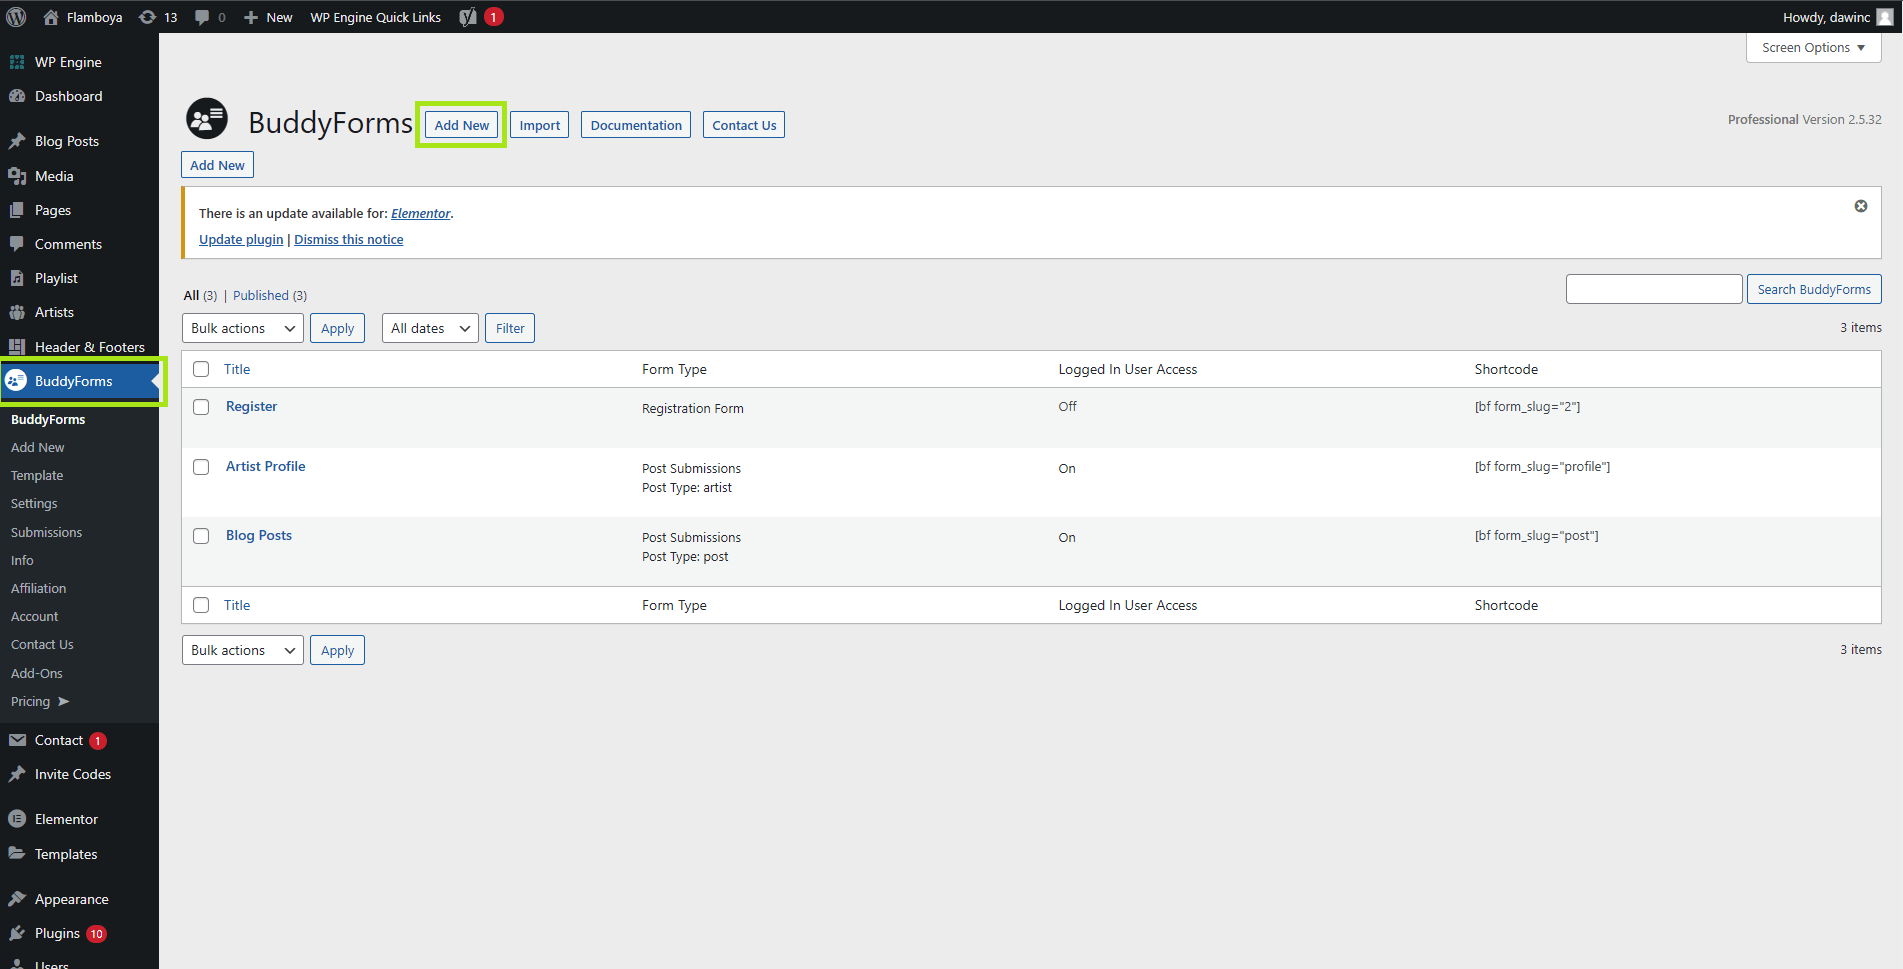Image resolution: width=1903 pixels, height=969 pixels.
Task: Click the BuddyForms logo beside the page title
Action: (207, 119)
